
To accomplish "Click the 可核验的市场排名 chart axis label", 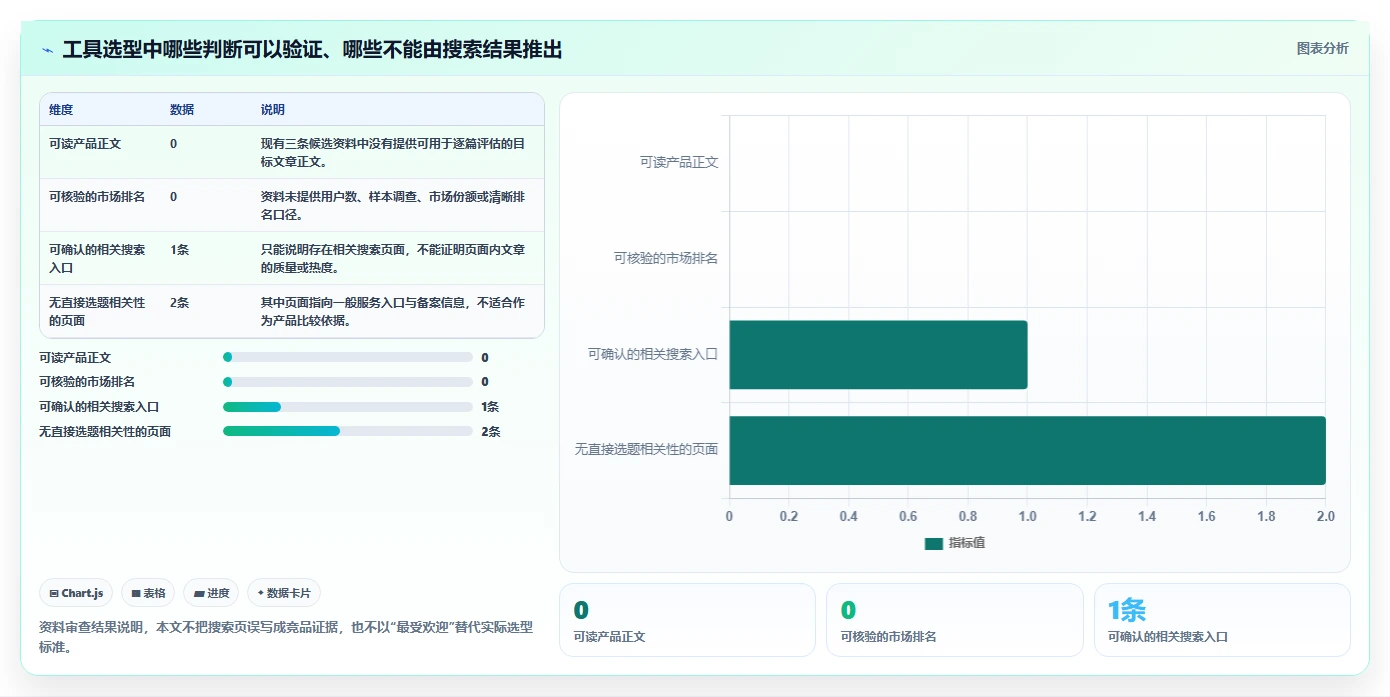I will [666, 258].
